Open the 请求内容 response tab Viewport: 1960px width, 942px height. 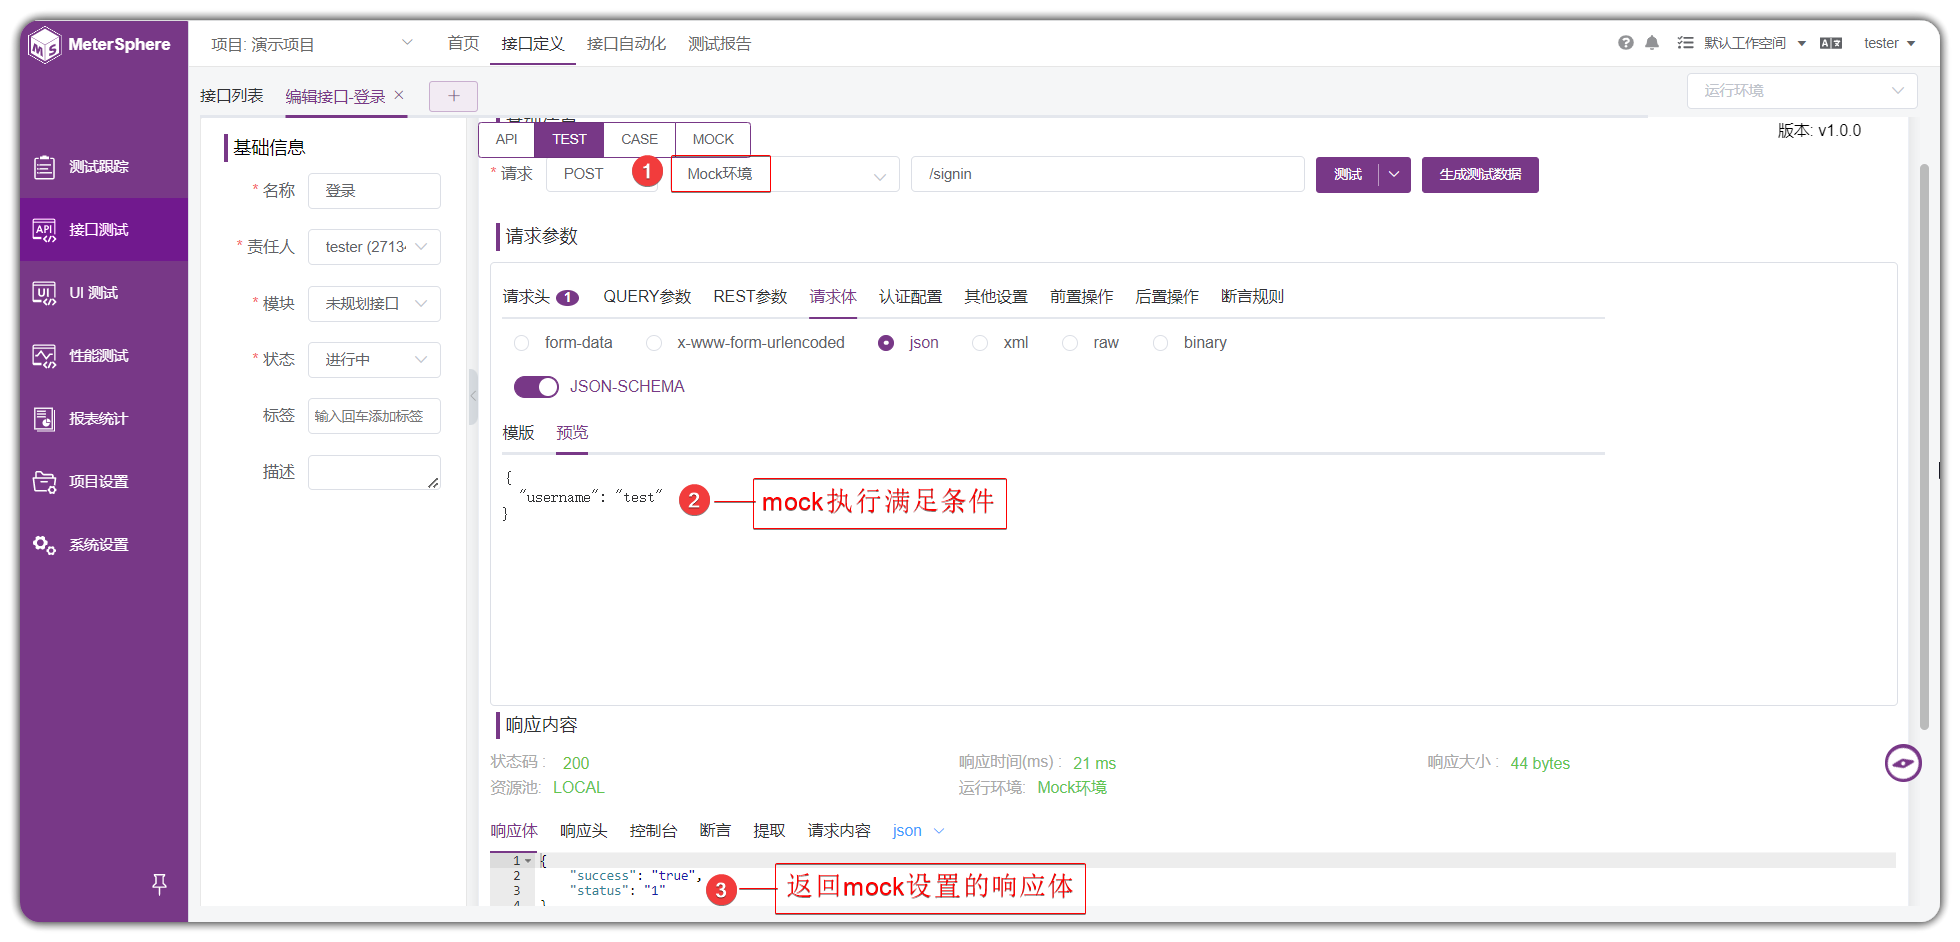(839, 831)
